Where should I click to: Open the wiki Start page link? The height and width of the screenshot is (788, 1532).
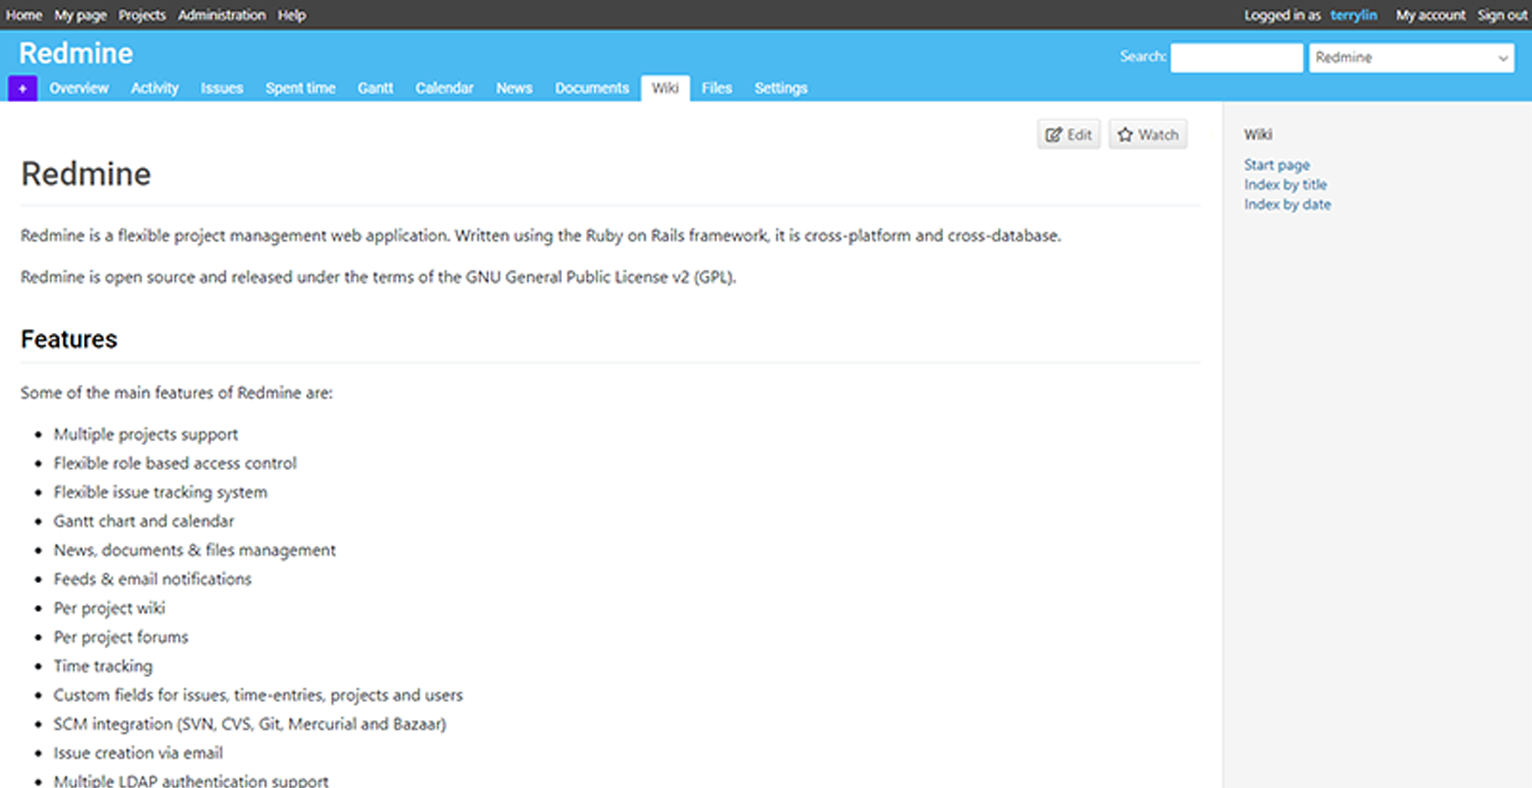click(x=1277, y=165)
